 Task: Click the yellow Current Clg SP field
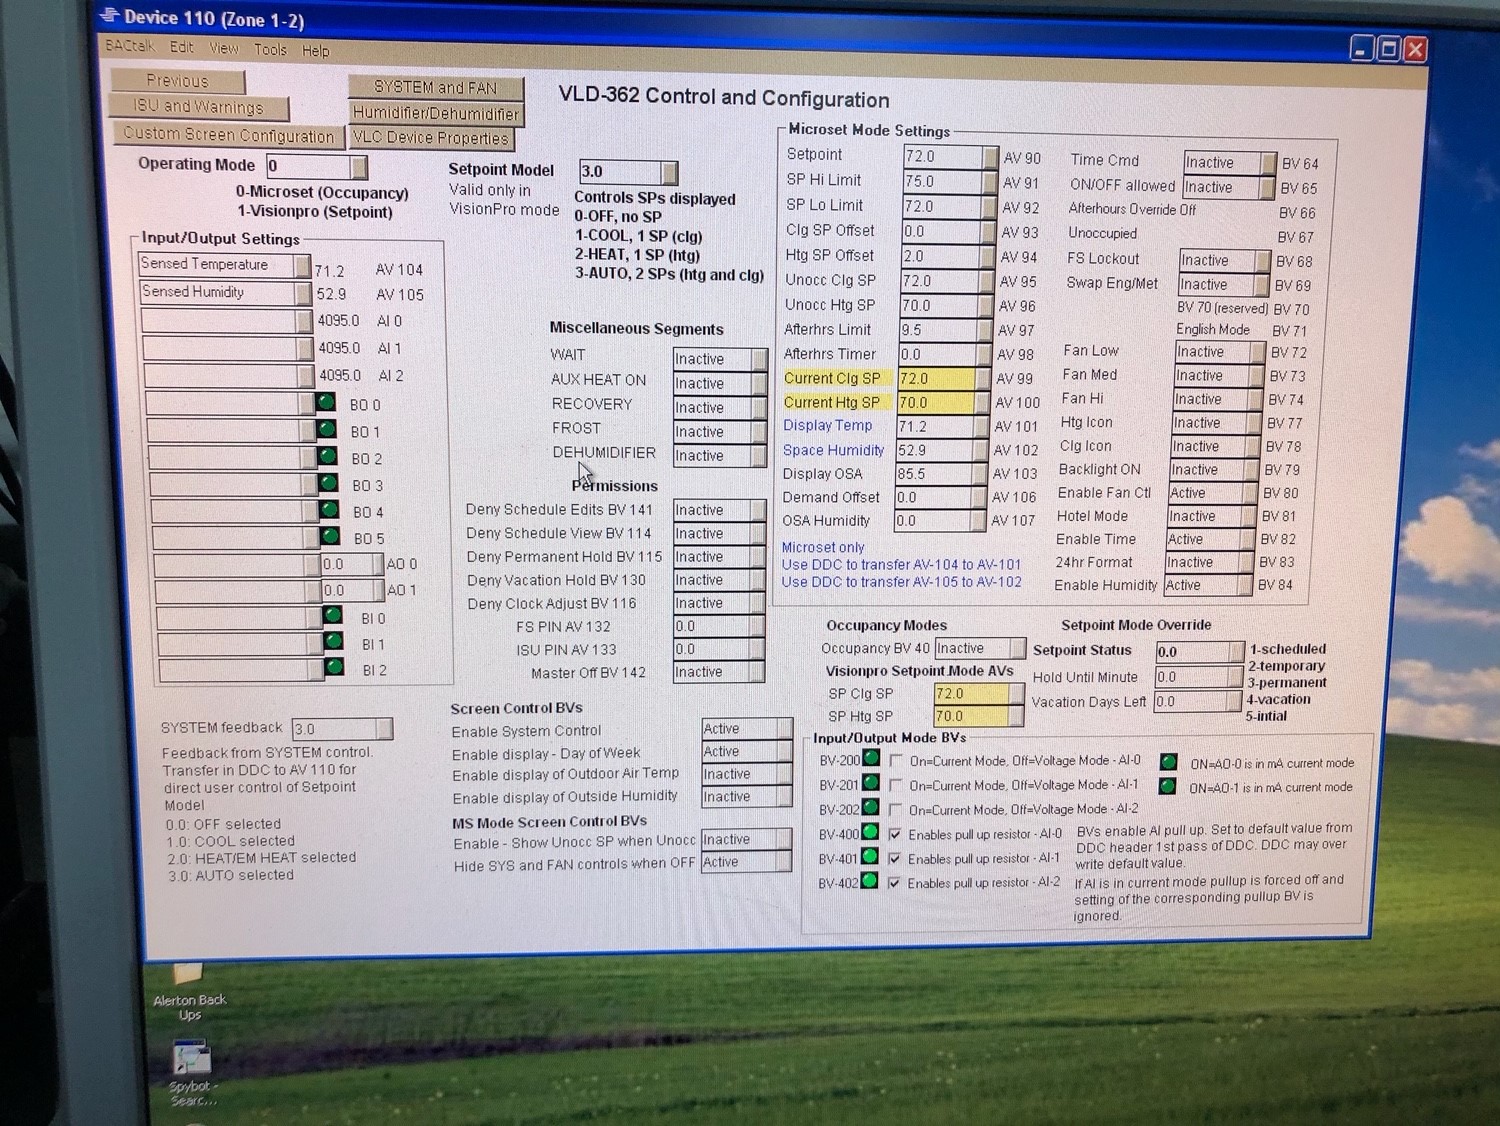point(937,379)
